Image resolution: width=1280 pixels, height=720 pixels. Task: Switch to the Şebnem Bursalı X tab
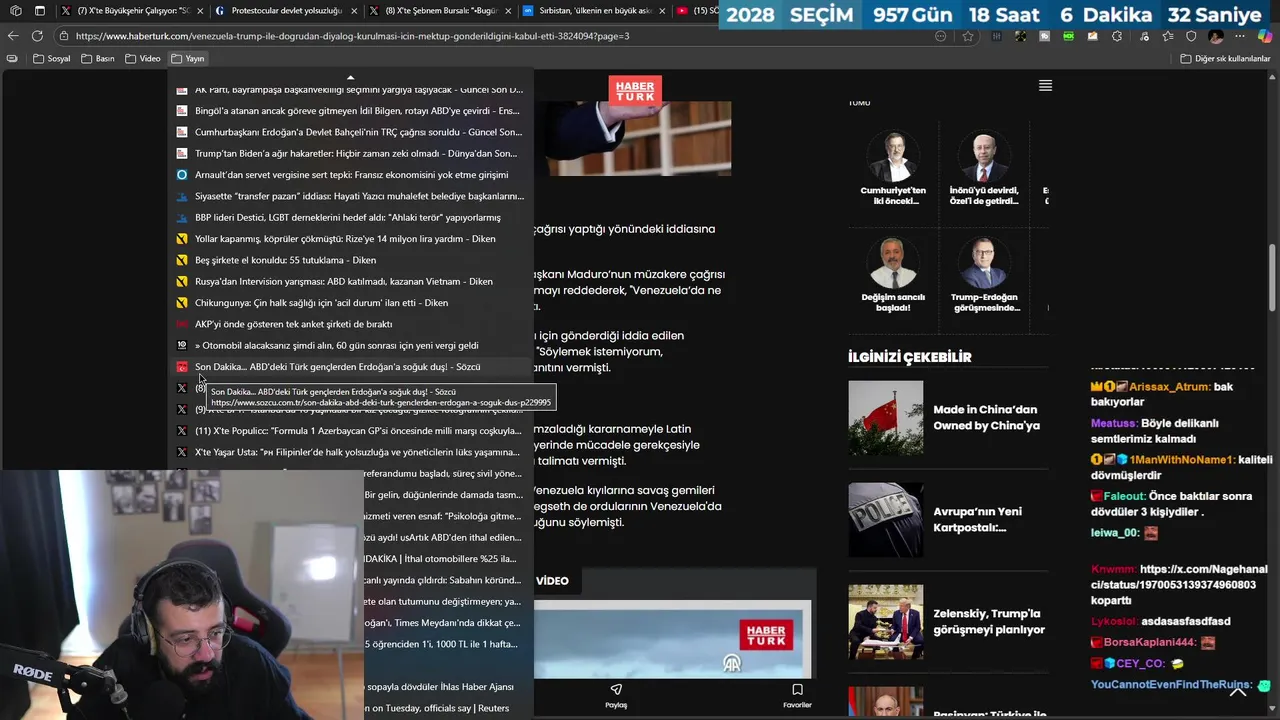click(440, 11)
